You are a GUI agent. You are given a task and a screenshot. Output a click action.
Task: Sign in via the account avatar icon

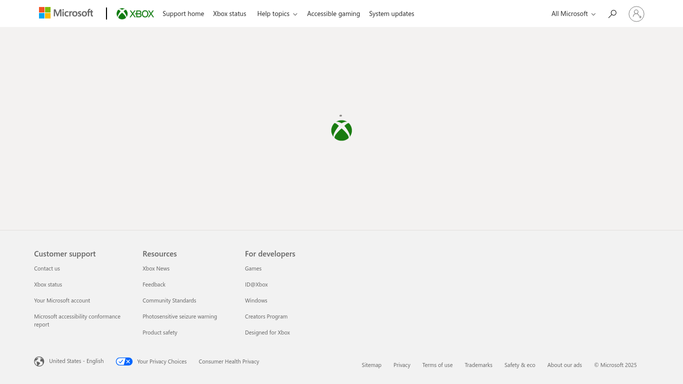point(636,14)
